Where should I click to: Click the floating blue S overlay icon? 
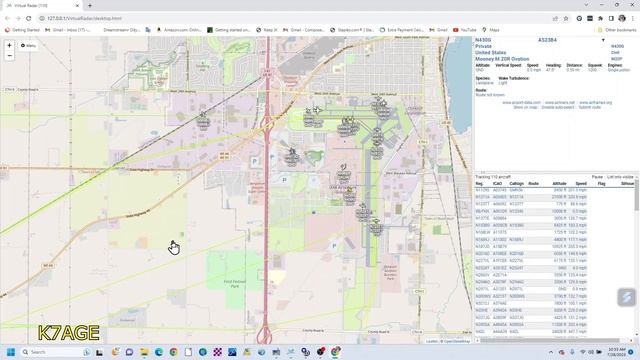(x=627, y=297)
